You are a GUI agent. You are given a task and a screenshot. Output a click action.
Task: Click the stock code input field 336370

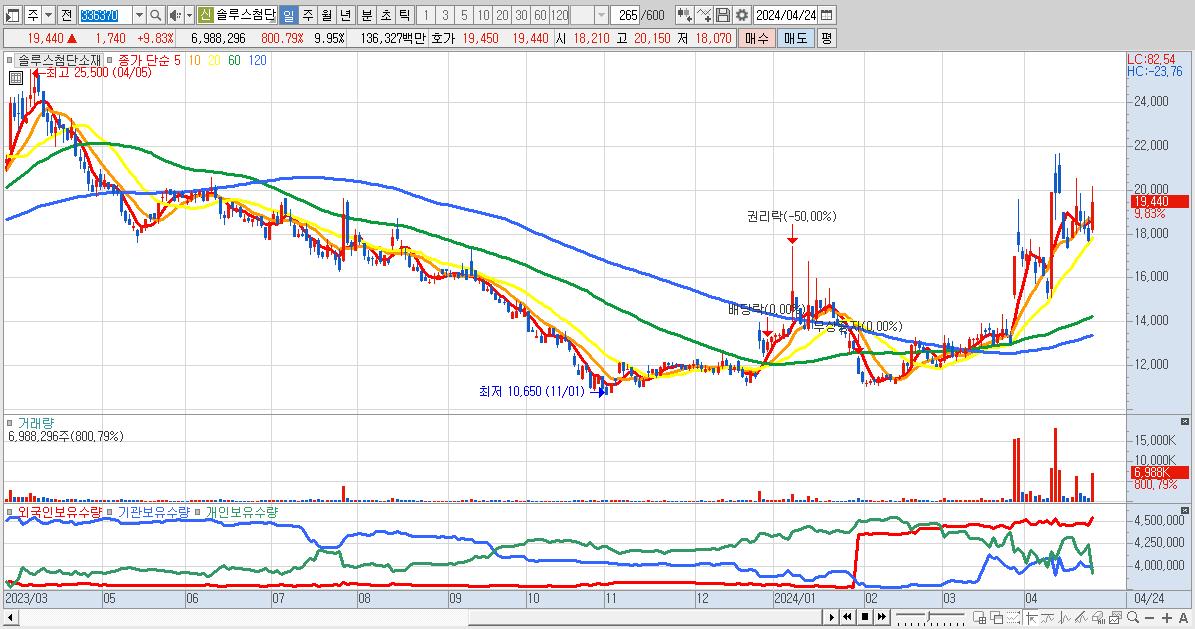105,14
